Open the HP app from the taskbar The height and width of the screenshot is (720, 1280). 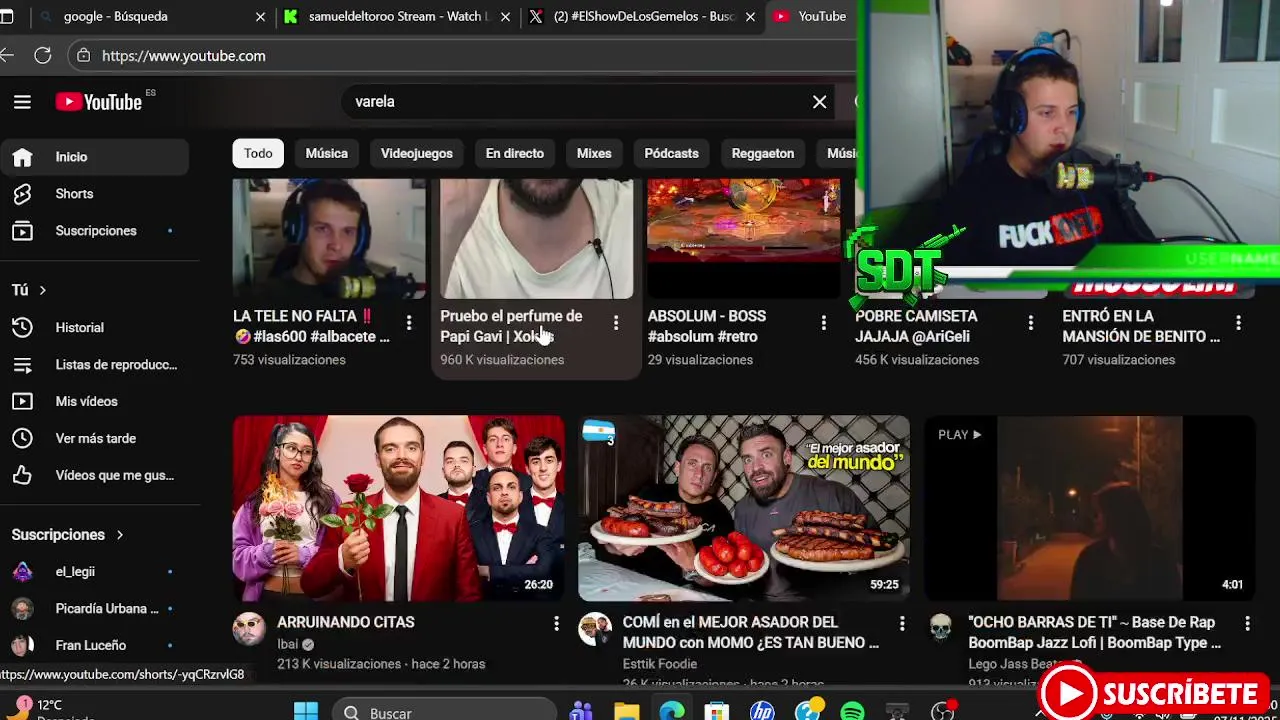tap(762, 711)
